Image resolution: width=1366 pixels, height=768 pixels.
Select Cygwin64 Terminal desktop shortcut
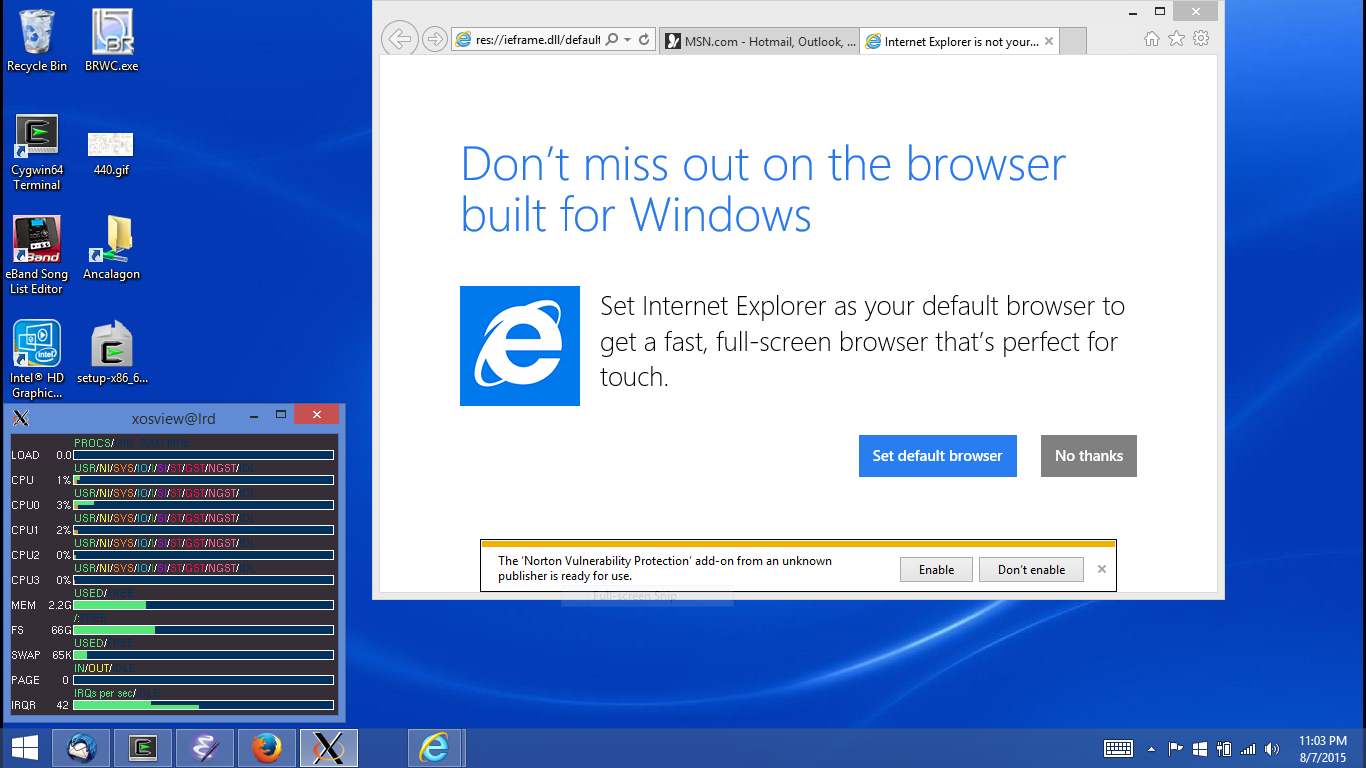click(x=37, y=152)
